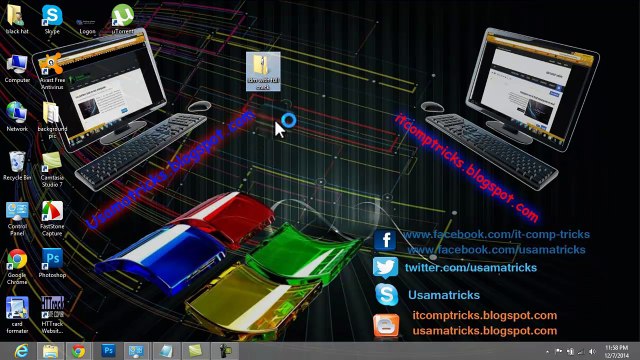Image resolution: width=640 pixels, height=360 pixels.
Task: Select the Network desktop icon
Action: point(17,117)
